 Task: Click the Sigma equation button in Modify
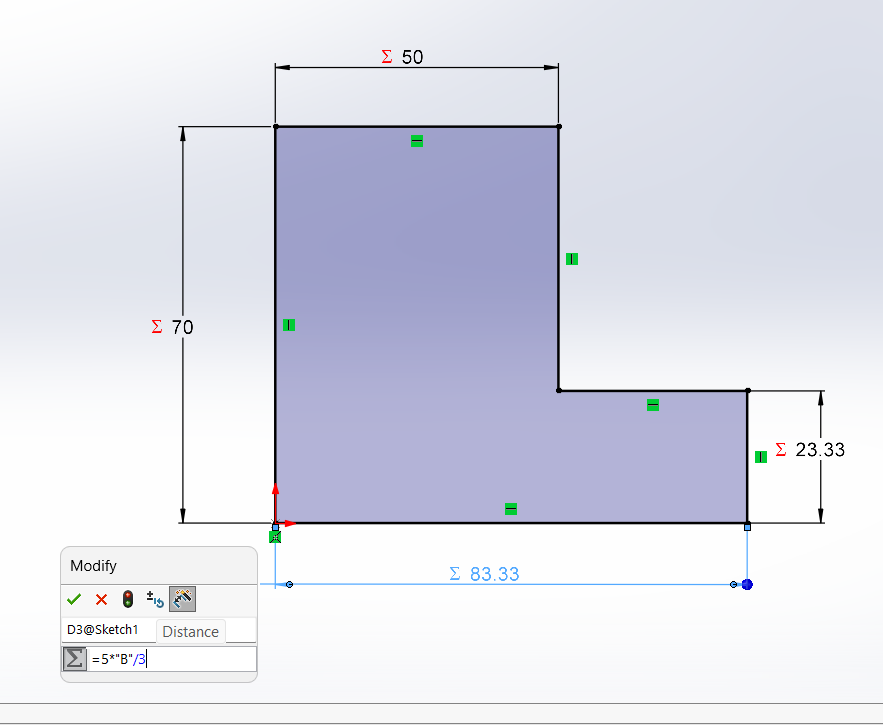coord(75,659)
